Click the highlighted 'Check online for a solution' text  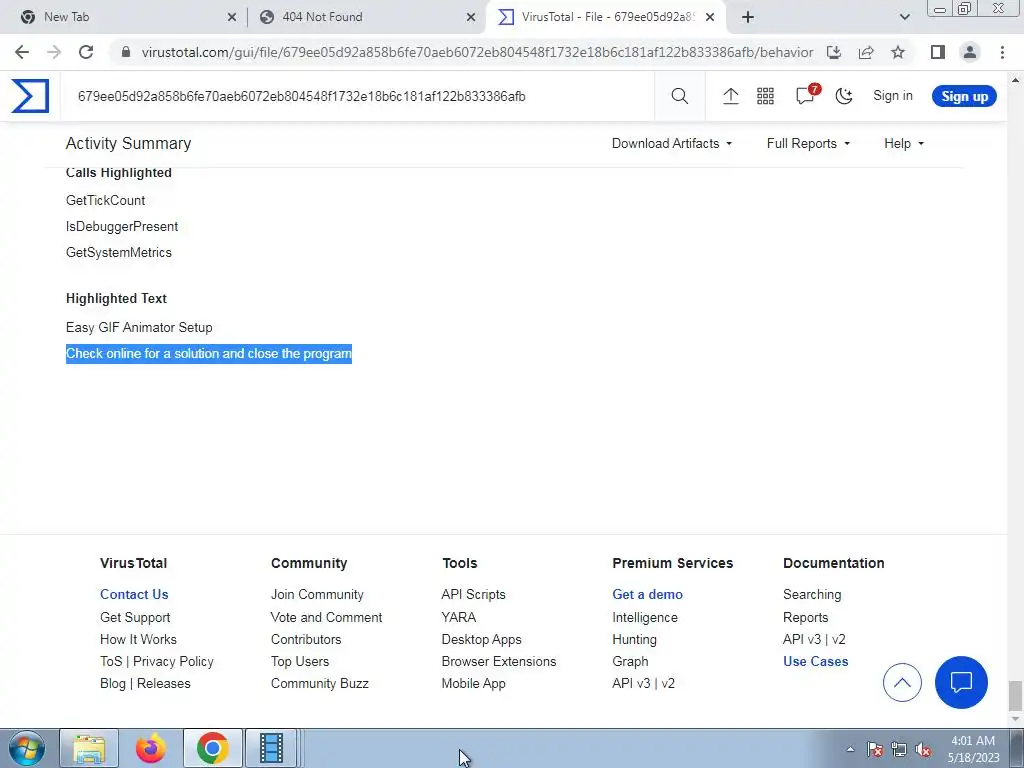tap(209, 354)
